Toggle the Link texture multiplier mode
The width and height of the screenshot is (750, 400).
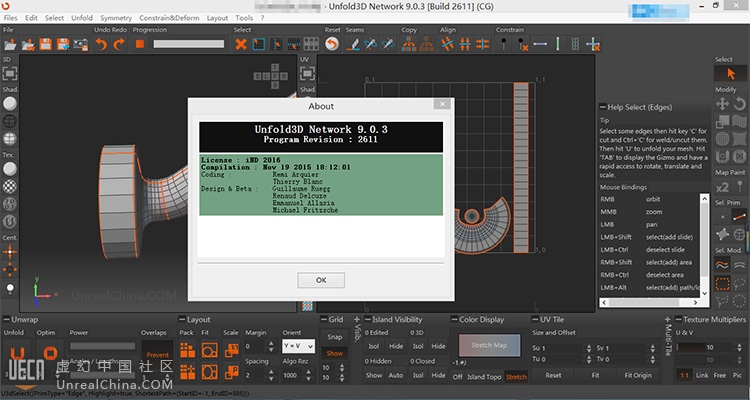(702, 375)
